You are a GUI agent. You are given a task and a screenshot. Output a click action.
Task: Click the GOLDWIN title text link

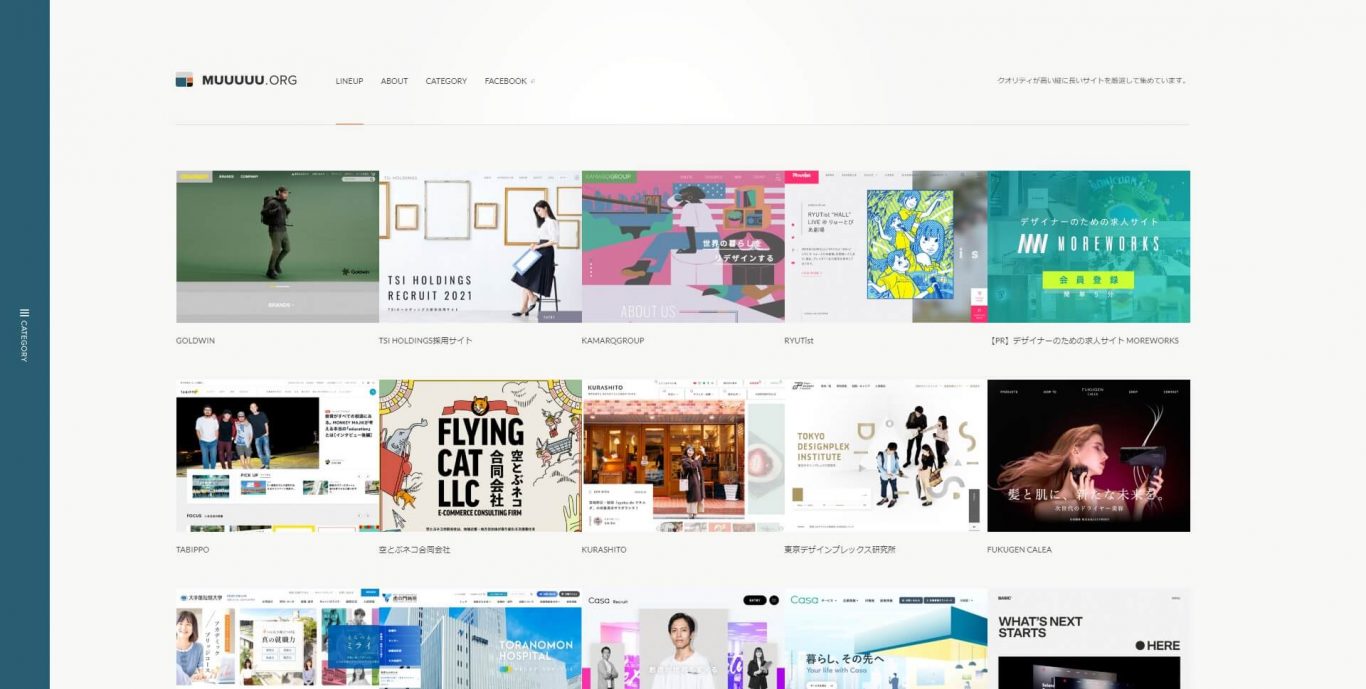[x=195, y=341]
